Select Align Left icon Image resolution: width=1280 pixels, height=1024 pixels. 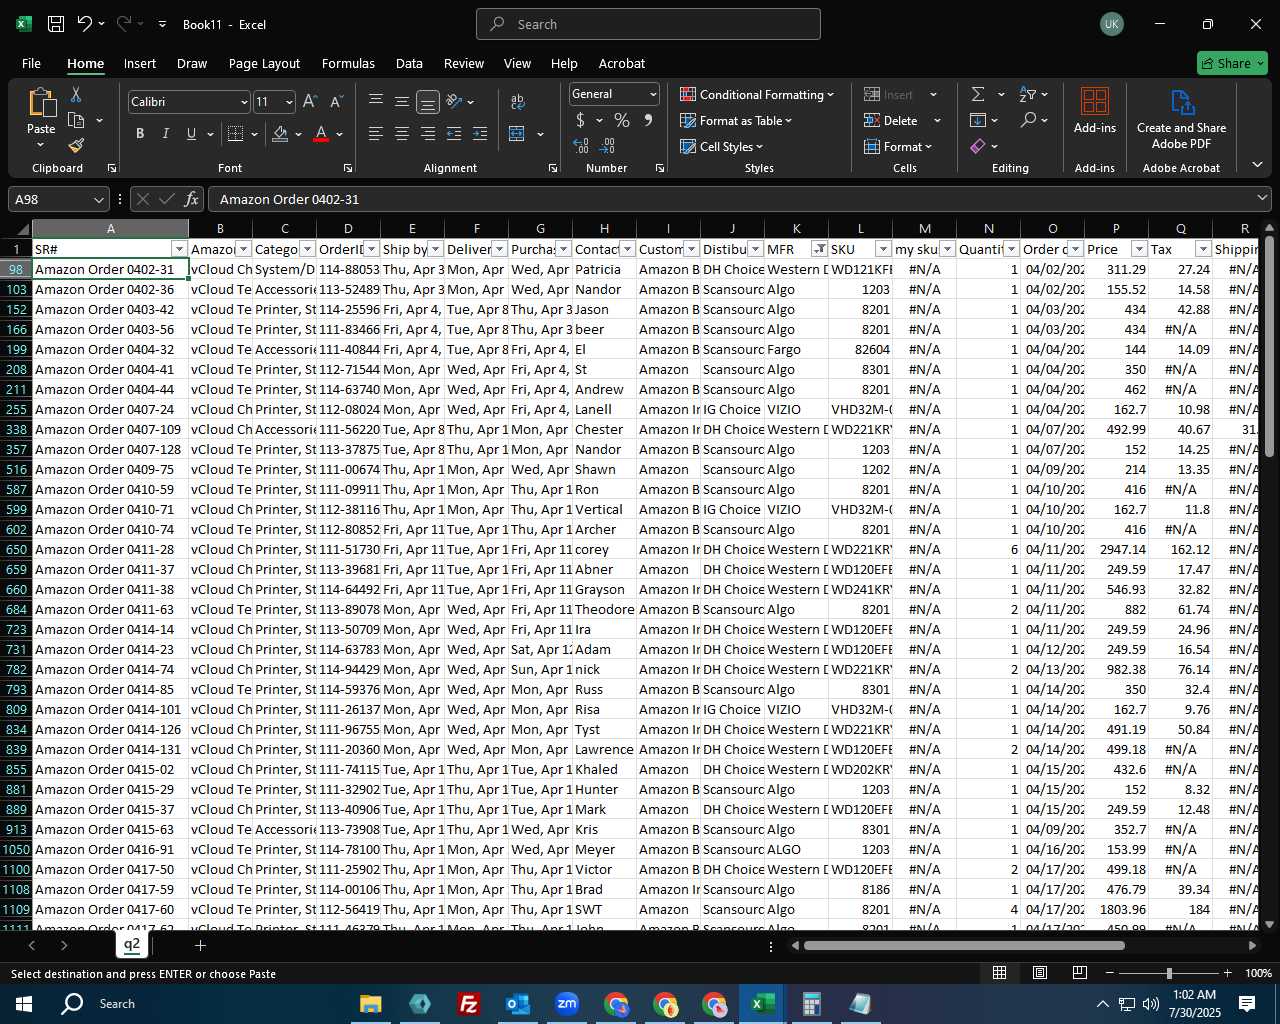[x=376, y=134]
